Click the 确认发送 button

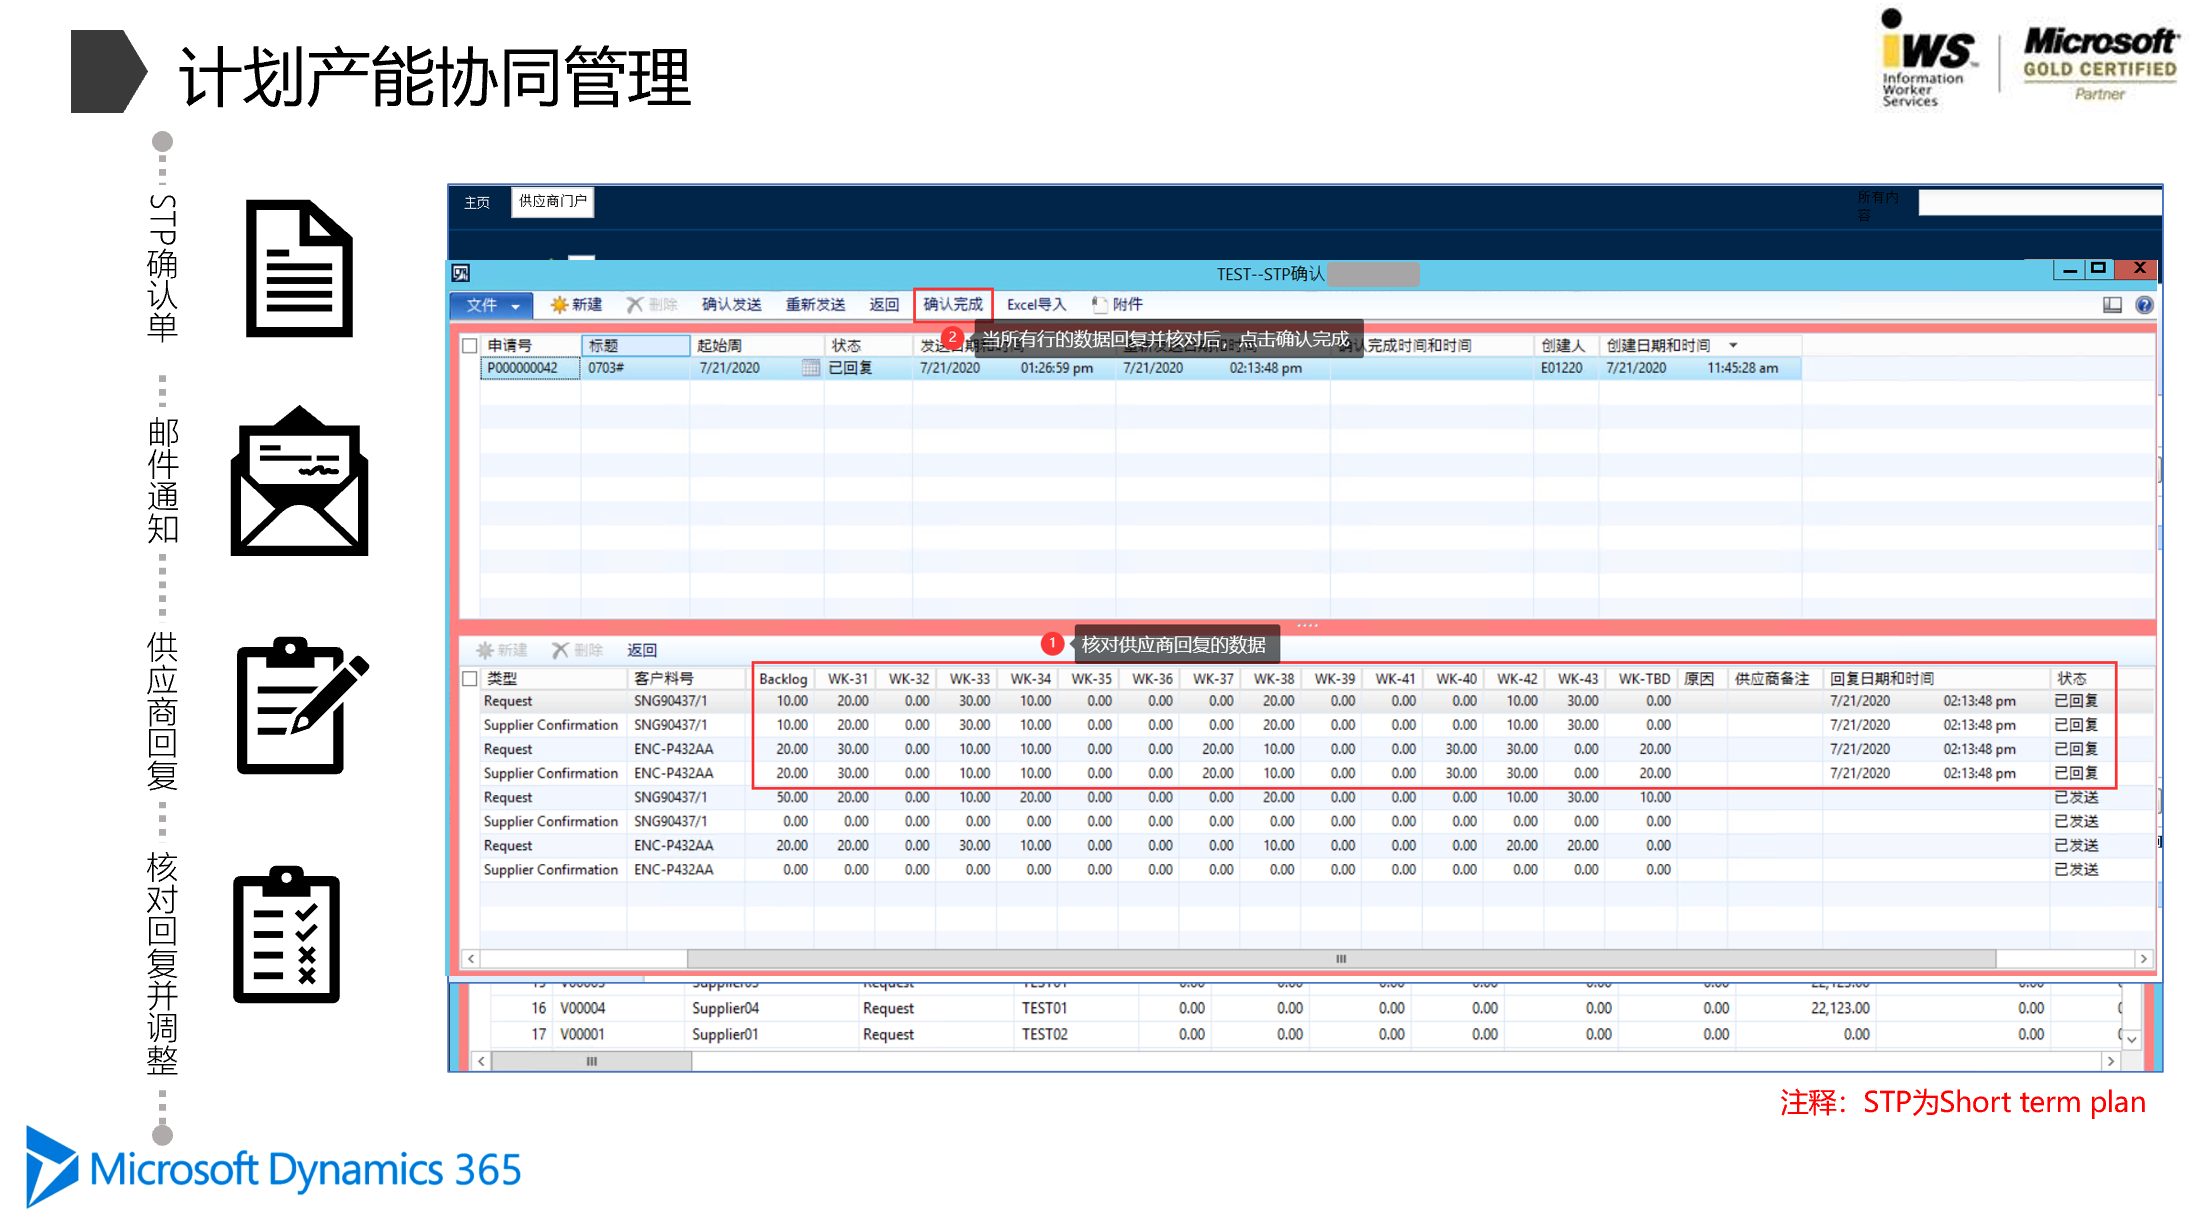click(731, 305)
